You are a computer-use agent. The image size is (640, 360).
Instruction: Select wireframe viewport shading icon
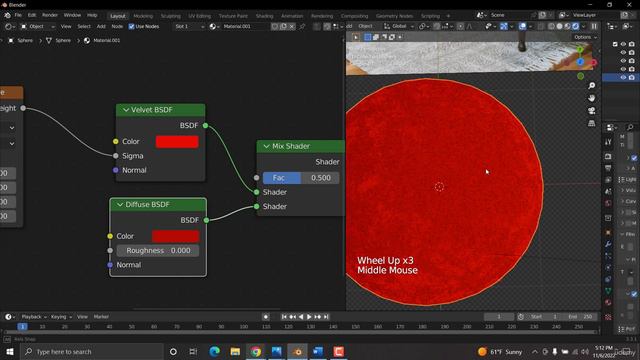pos(551,27)
